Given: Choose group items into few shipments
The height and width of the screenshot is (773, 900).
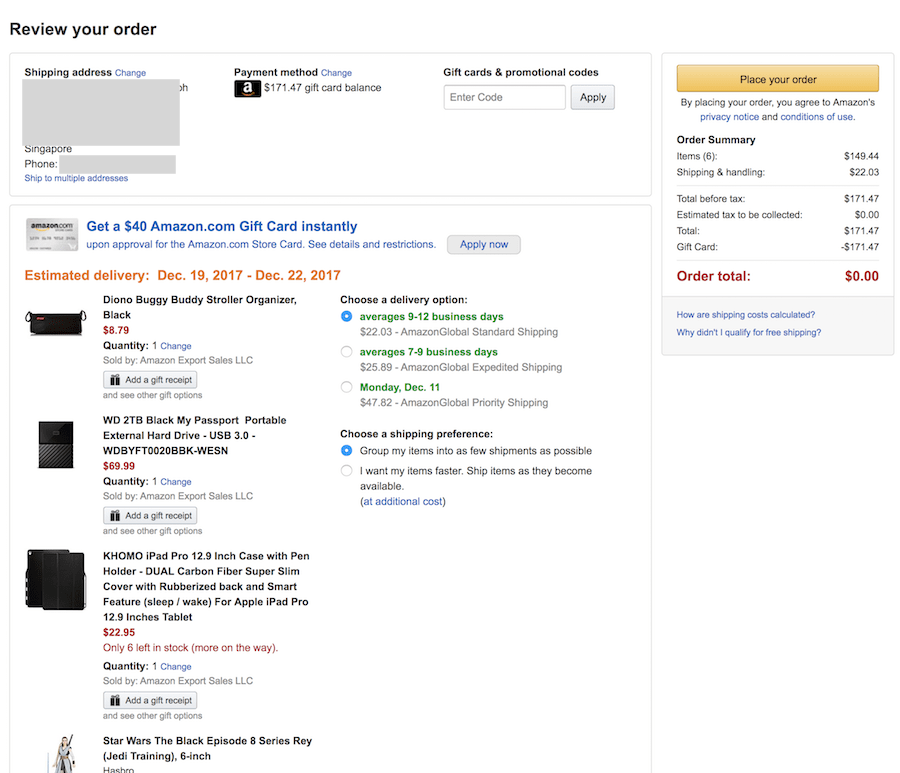Looking at the screenshot, I should [x=347, y=450].
